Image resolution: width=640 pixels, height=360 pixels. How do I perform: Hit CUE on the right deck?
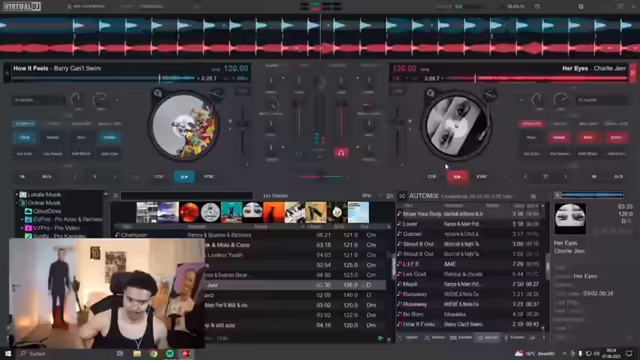pyautogui.click(x=432, y=177)
